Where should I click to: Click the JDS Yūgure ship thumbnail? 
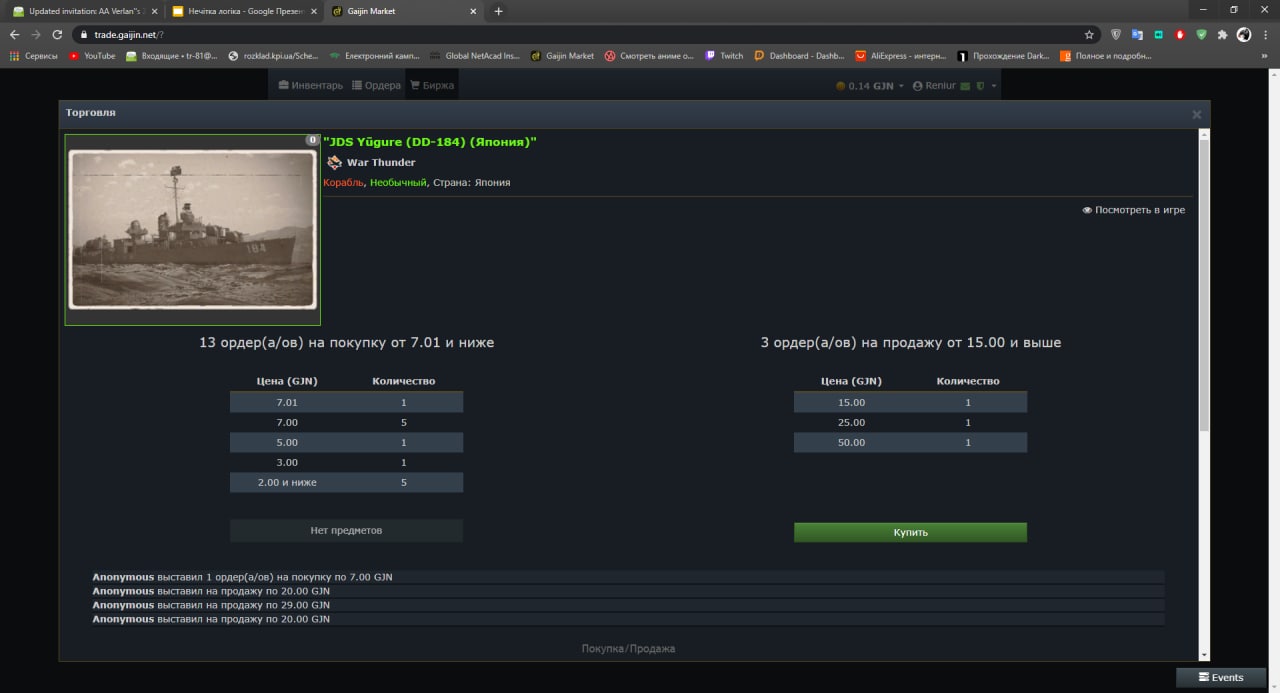[x=192, y=230]
